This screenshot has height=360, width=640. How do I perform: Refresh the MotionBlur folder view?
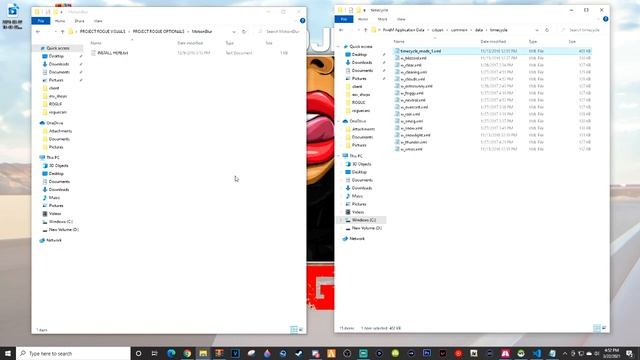244,31
